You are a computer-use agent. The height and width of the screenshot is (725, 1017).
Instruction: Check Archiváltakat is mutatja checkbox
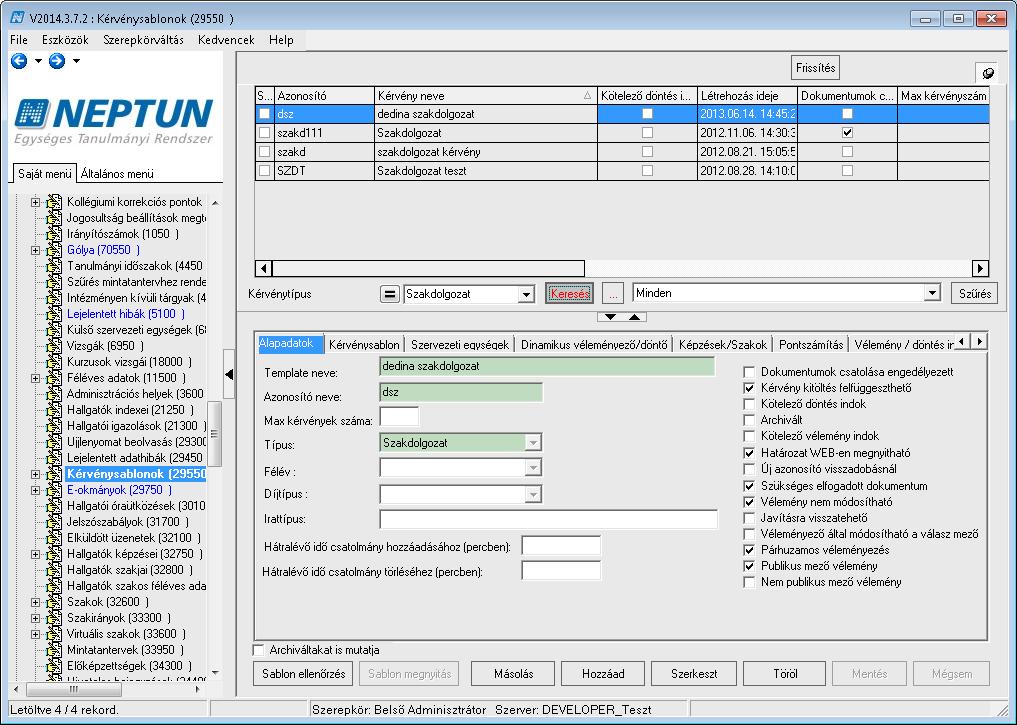pyautogui.click(x=259, y=650)
